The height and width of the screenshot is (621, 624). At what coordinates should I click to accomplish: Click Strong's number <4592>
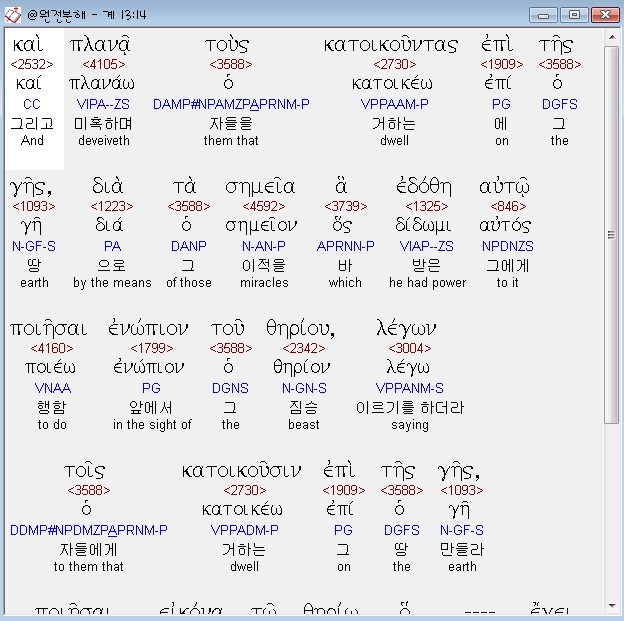pos(264,206)
